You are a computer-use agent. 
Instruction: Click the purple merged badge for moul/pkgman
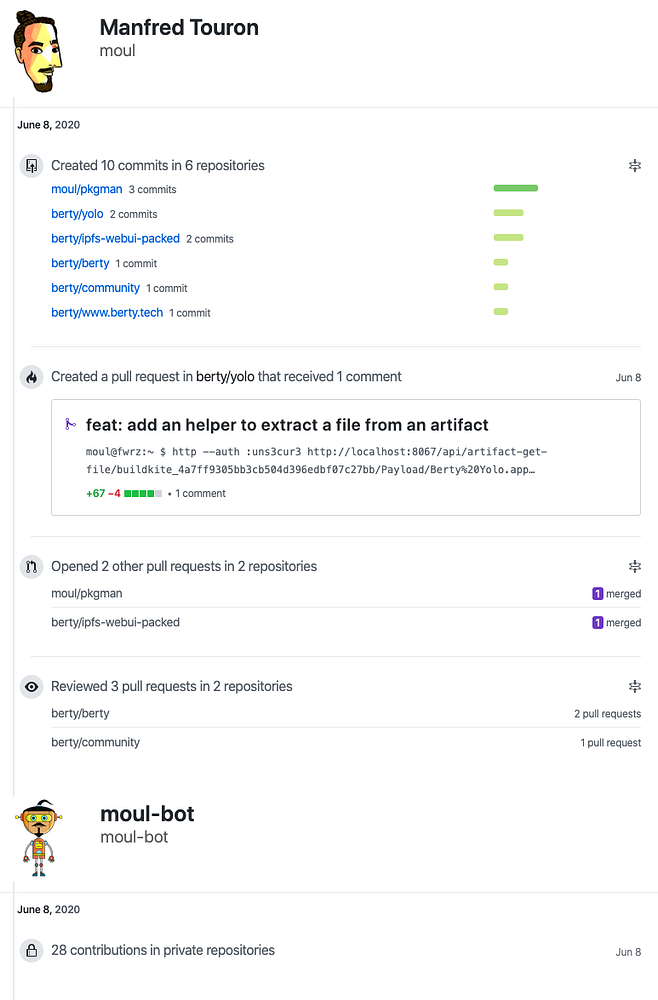[598, 594]
